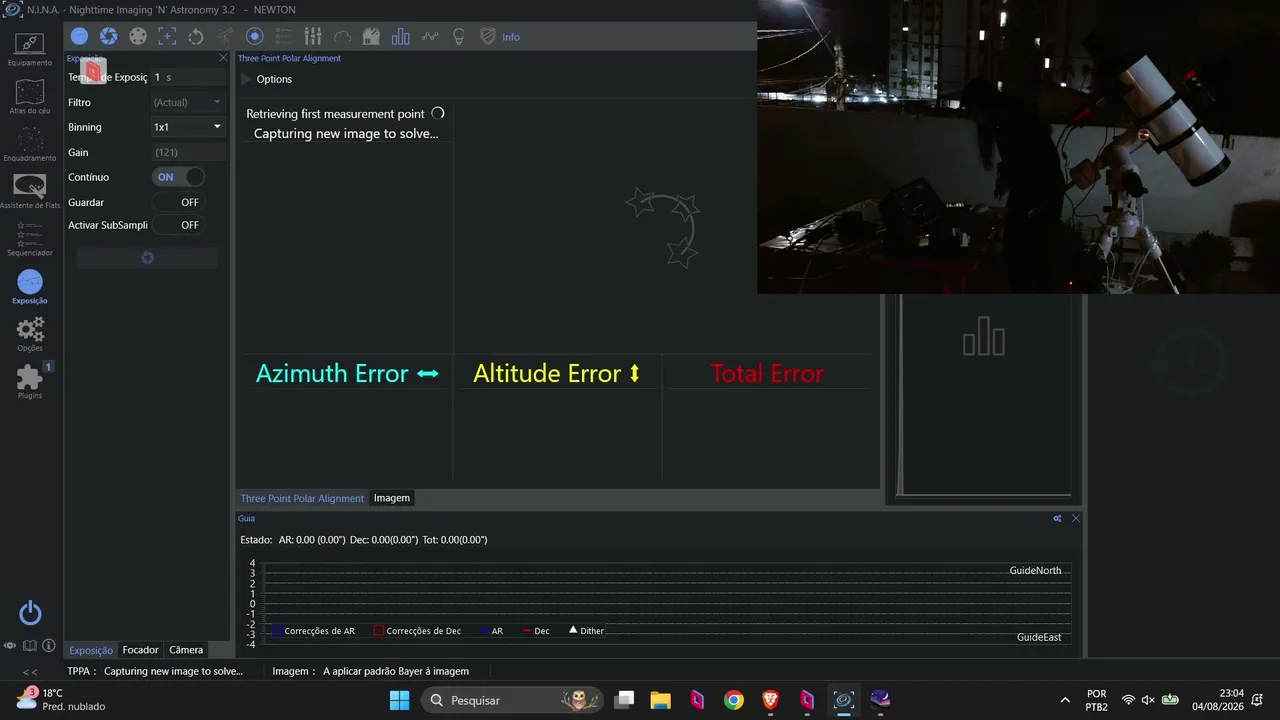Viewport: 1280px width, 720px height.
Task: Open the Windows Start menu
Action: coord(399,700)
